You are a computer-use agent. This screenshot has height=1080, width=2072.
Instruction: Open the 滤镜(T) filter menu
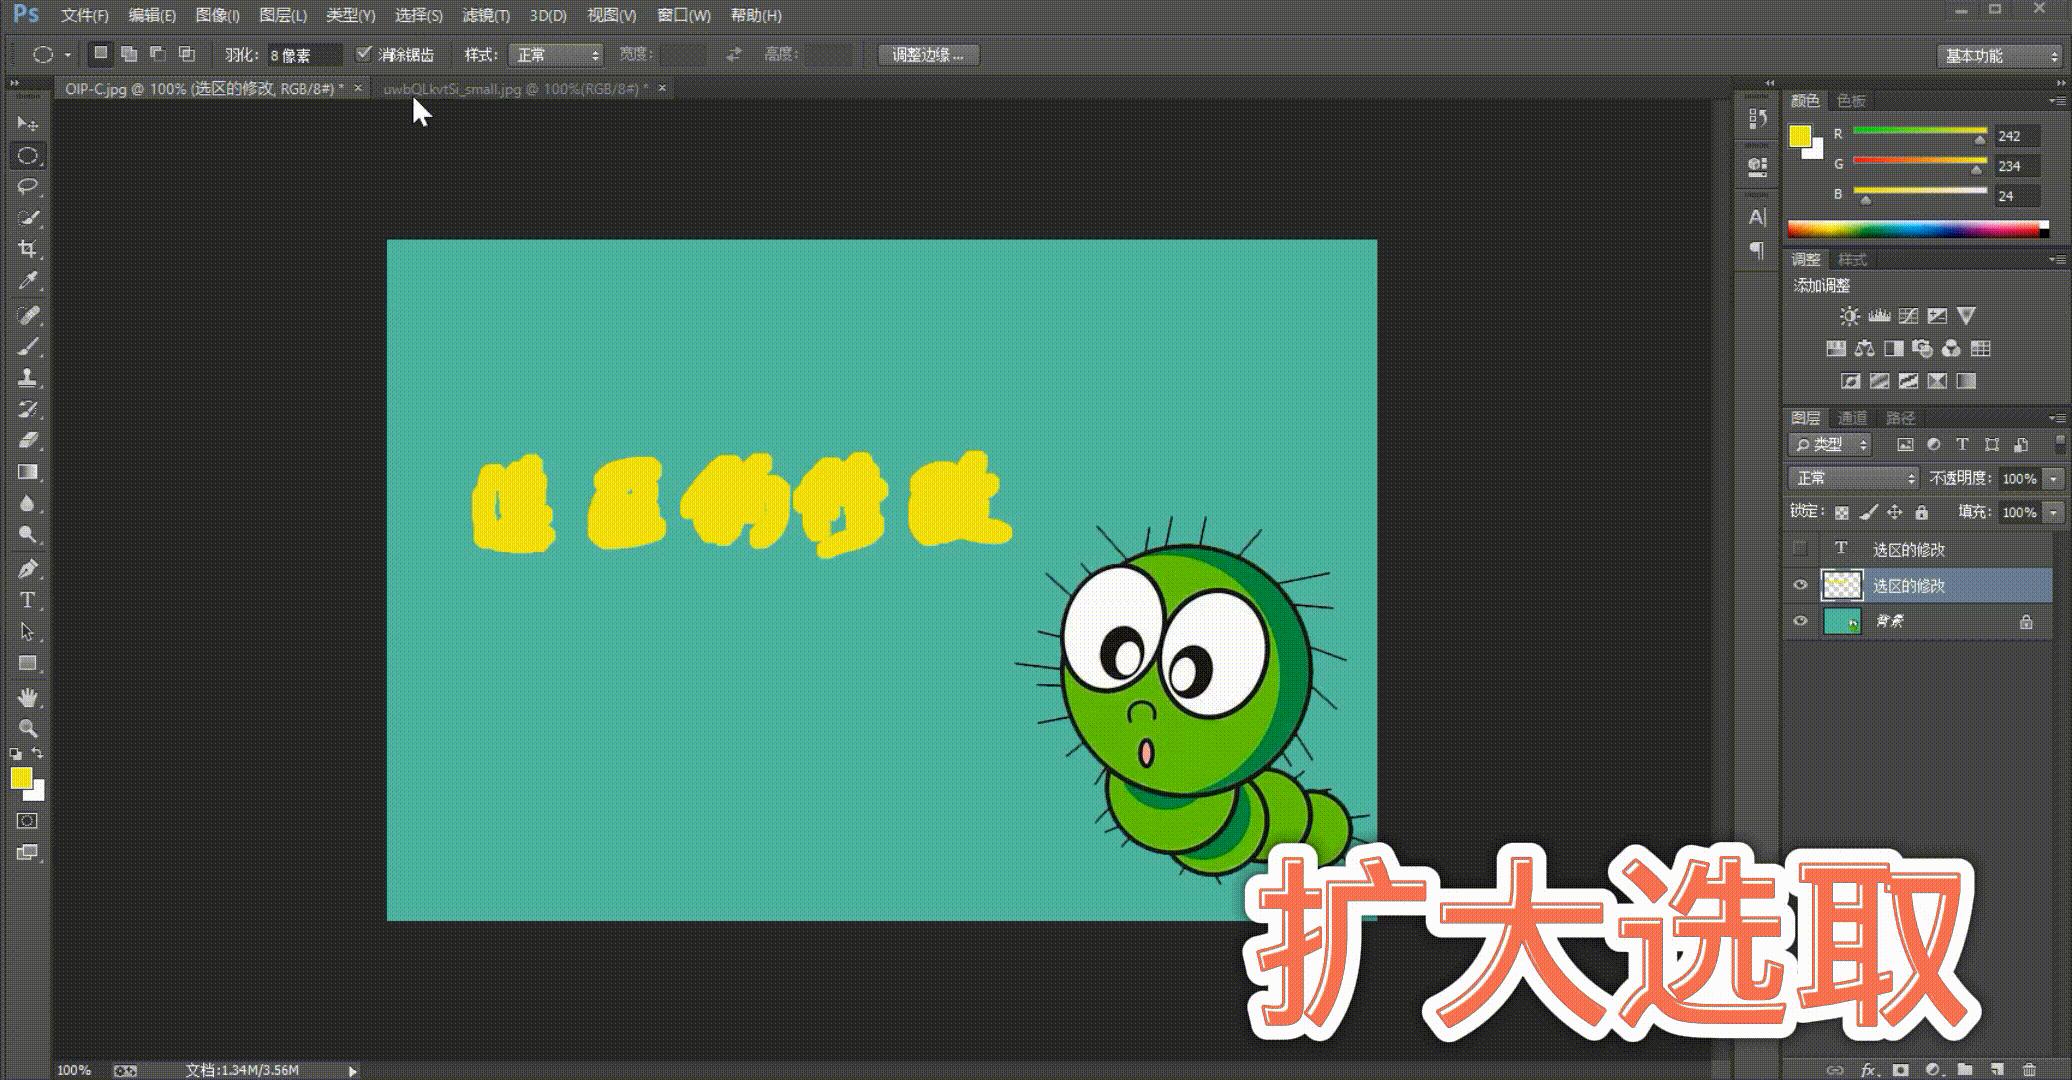tap(486, 15)
